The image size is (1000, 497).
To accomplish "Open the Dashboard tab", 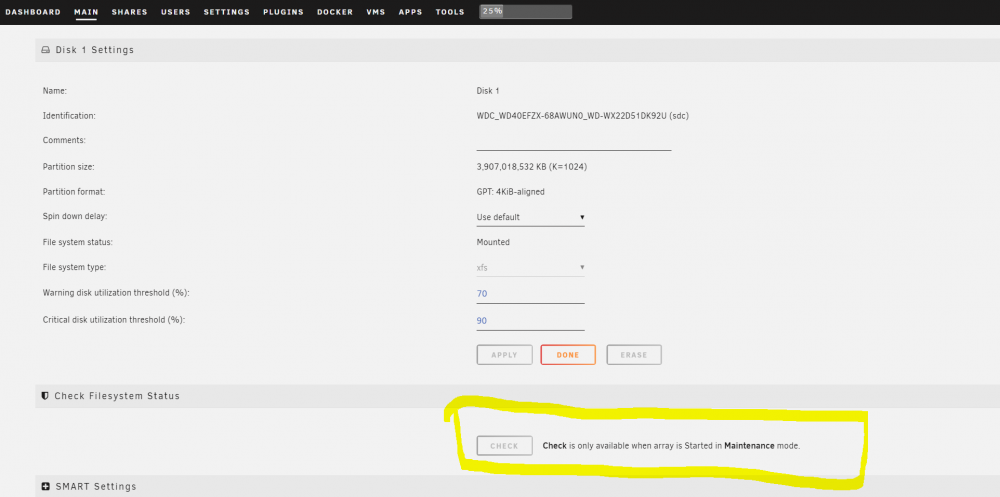I will (x=33, y=12).
